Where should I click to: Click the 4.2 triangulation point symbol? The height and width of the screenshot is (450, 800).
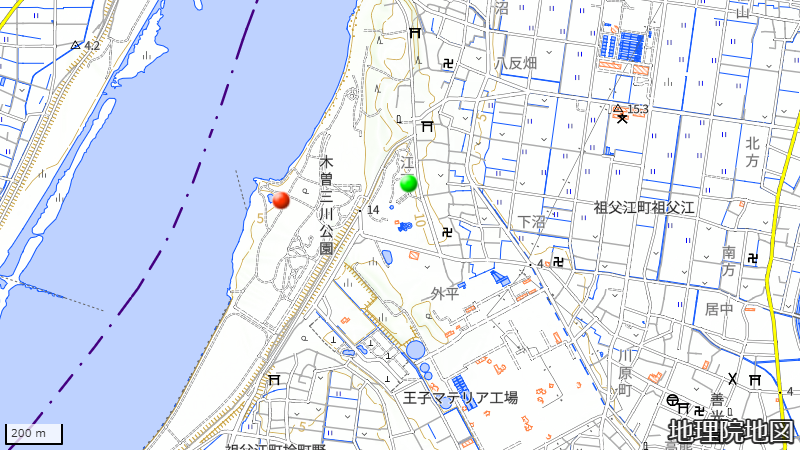(x=76, y=45)
